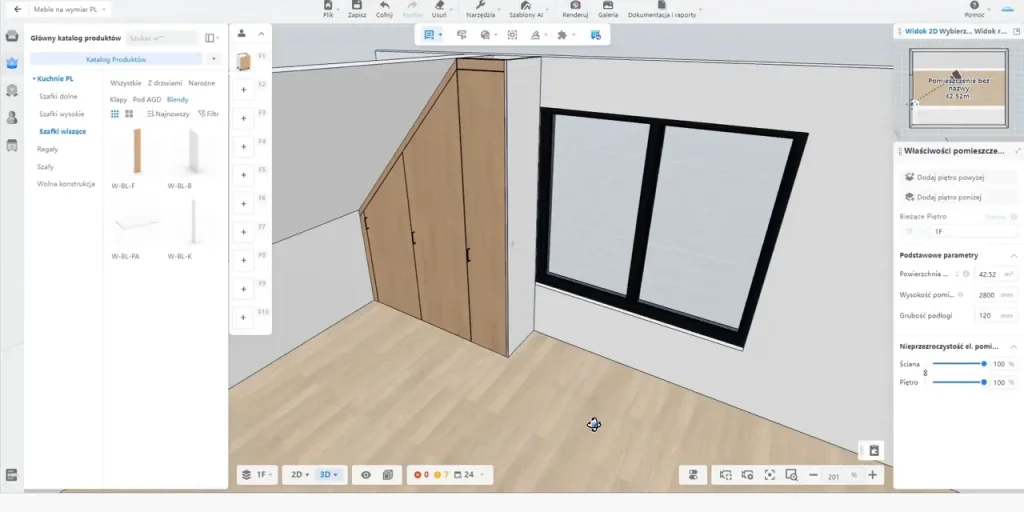Click the blue history restore icon
Image resolution: width=1024 pixels, height=512 pixels.
(x=596, y=35)
